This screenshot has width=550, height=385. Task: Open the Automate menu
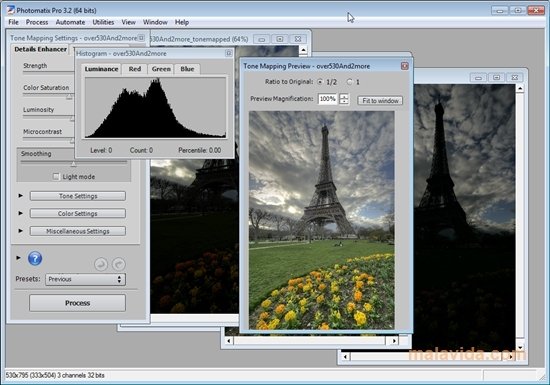click(x=70, y=22)
